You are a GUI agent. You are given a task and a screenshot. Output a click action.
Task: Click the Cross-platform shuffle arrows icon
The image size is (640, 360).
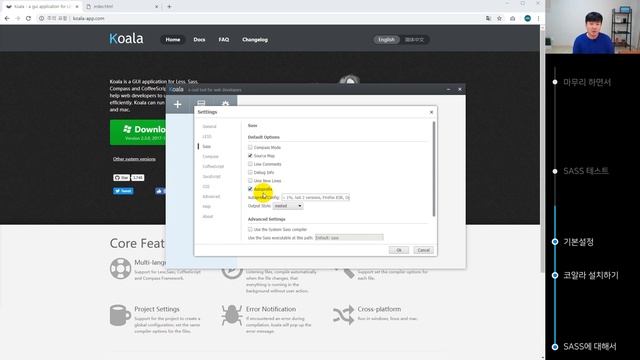[x=343, y=315]
